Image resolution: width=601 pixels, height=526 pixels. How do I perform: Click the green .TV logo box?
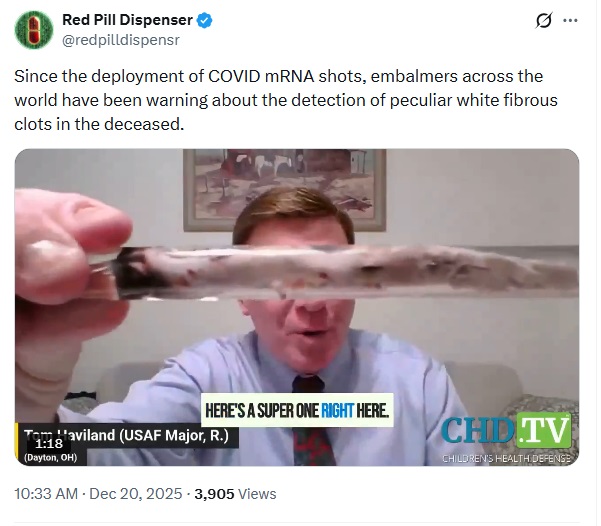pyautogui.click(x=544, y=431)
